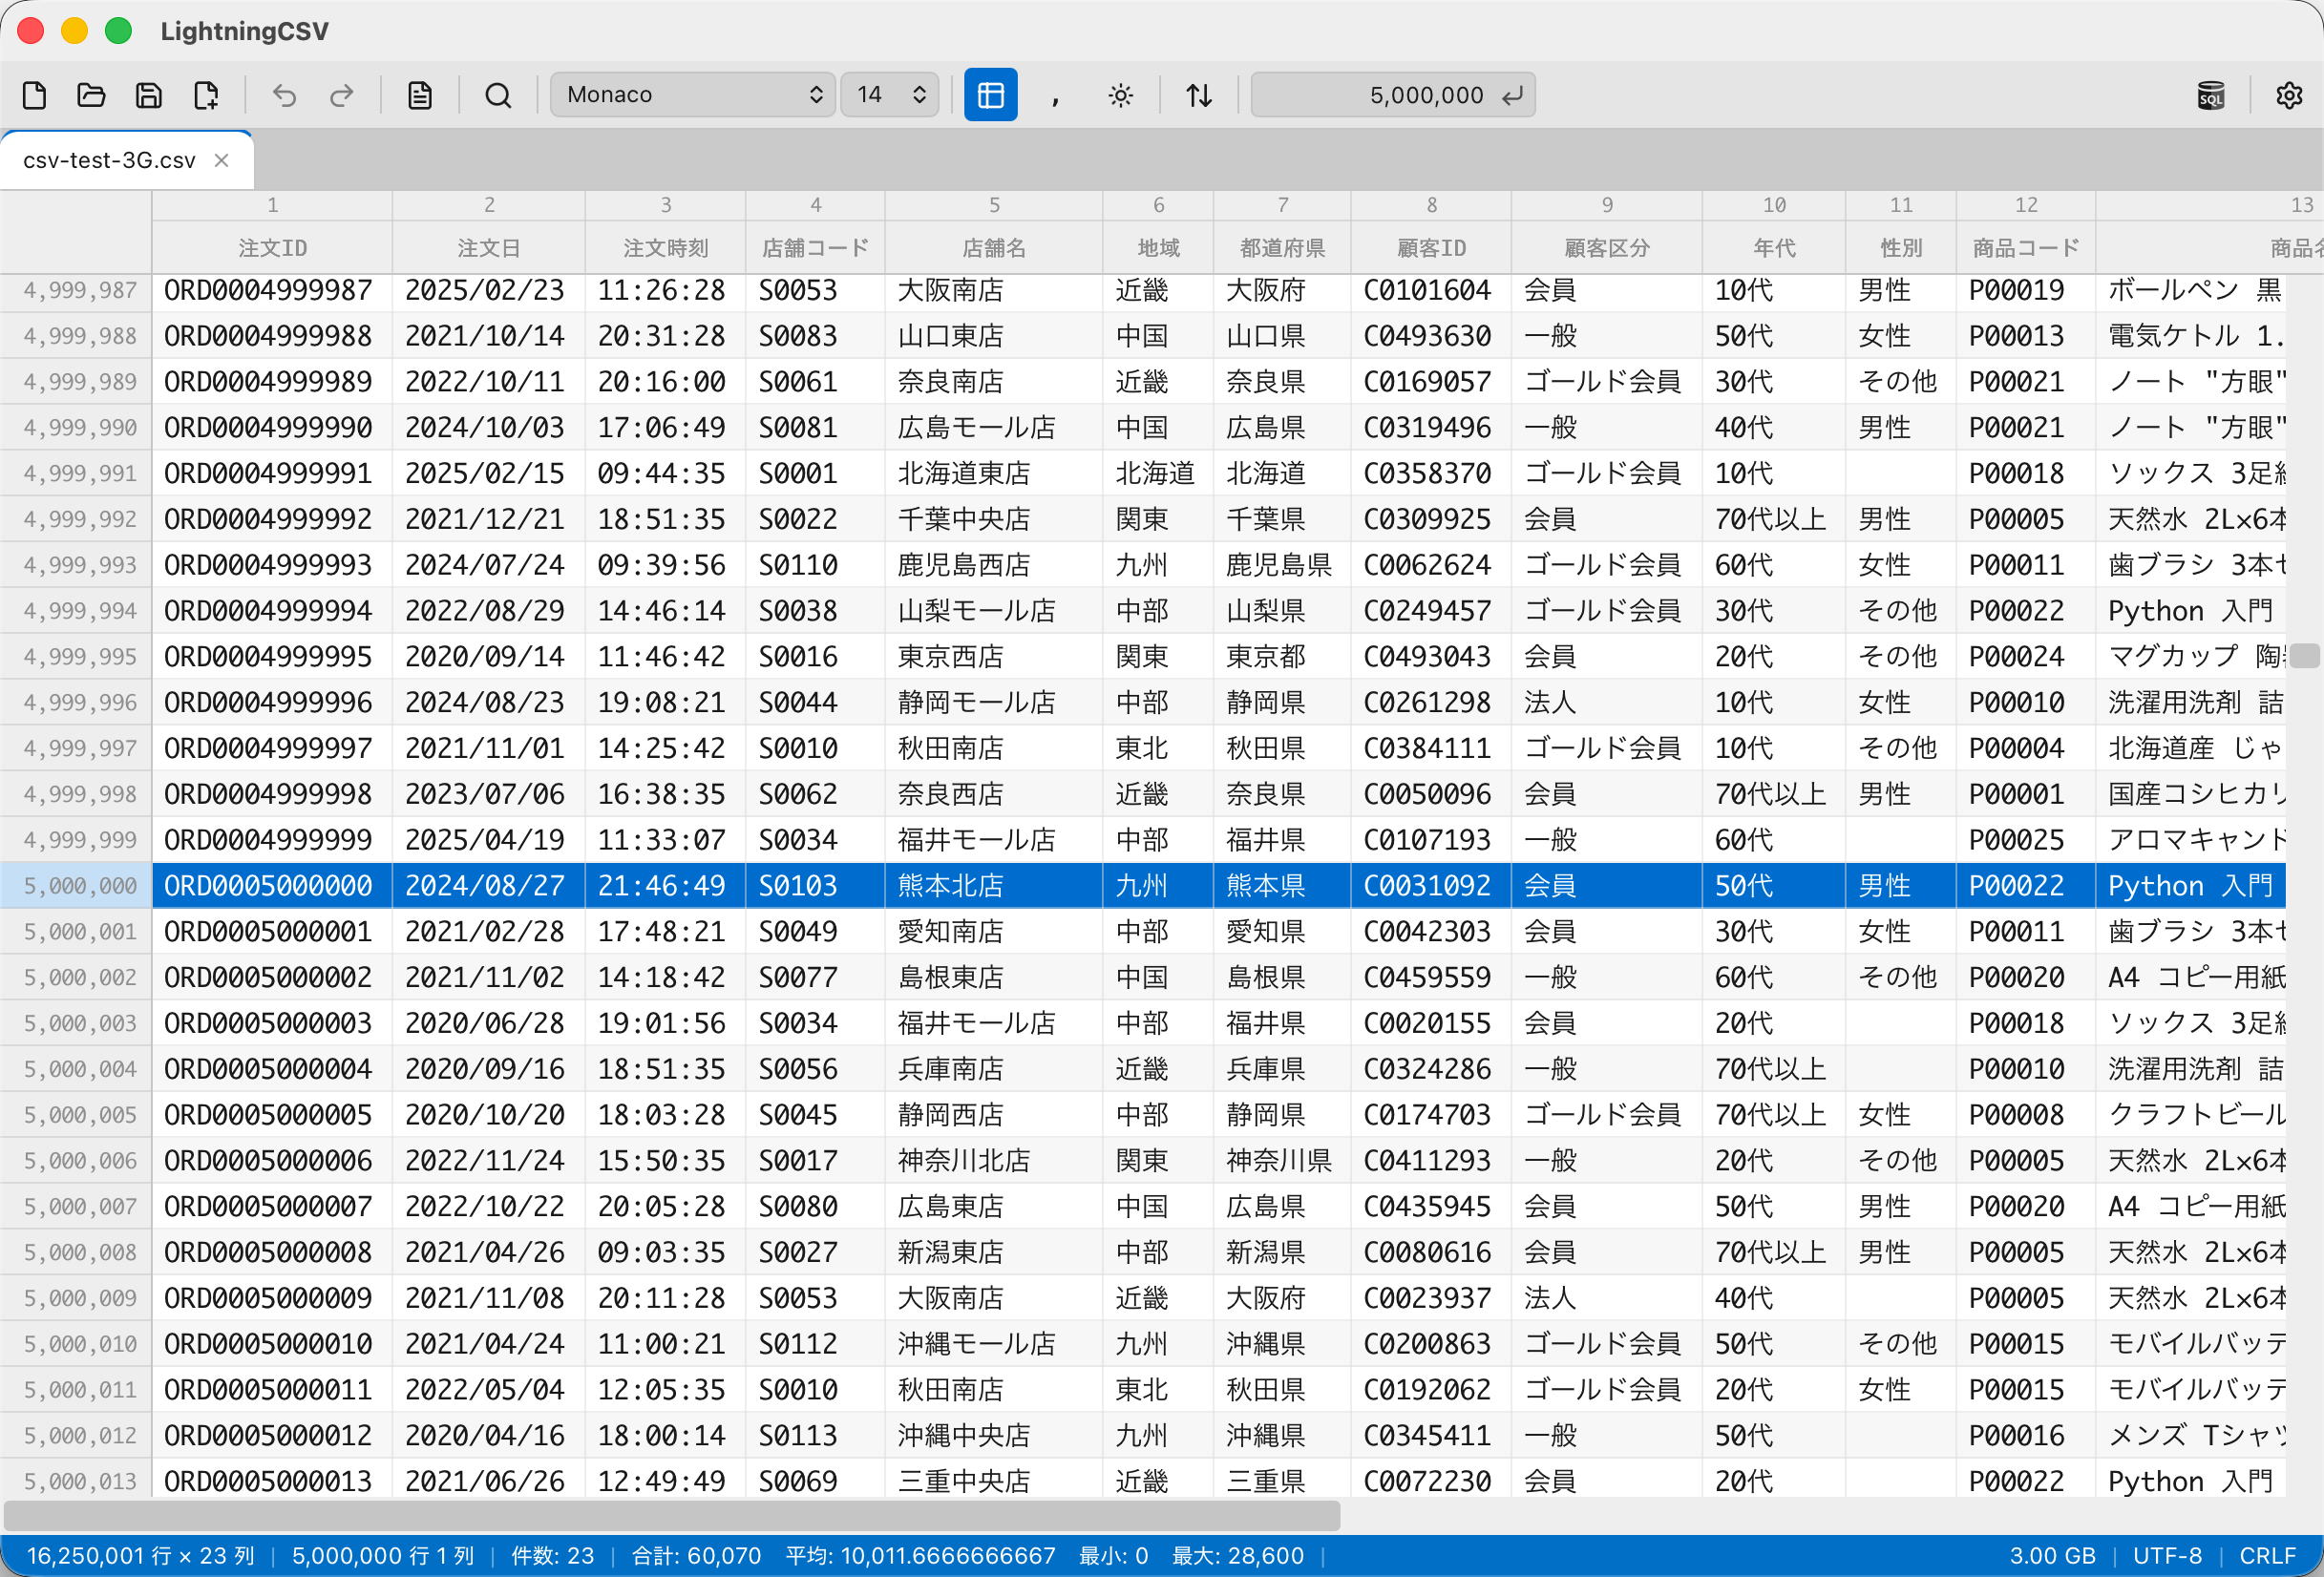Toggle the brightness theme sun icon
The width and height of the screenshot is (2324, 1577).
[x=1121, y=95]
